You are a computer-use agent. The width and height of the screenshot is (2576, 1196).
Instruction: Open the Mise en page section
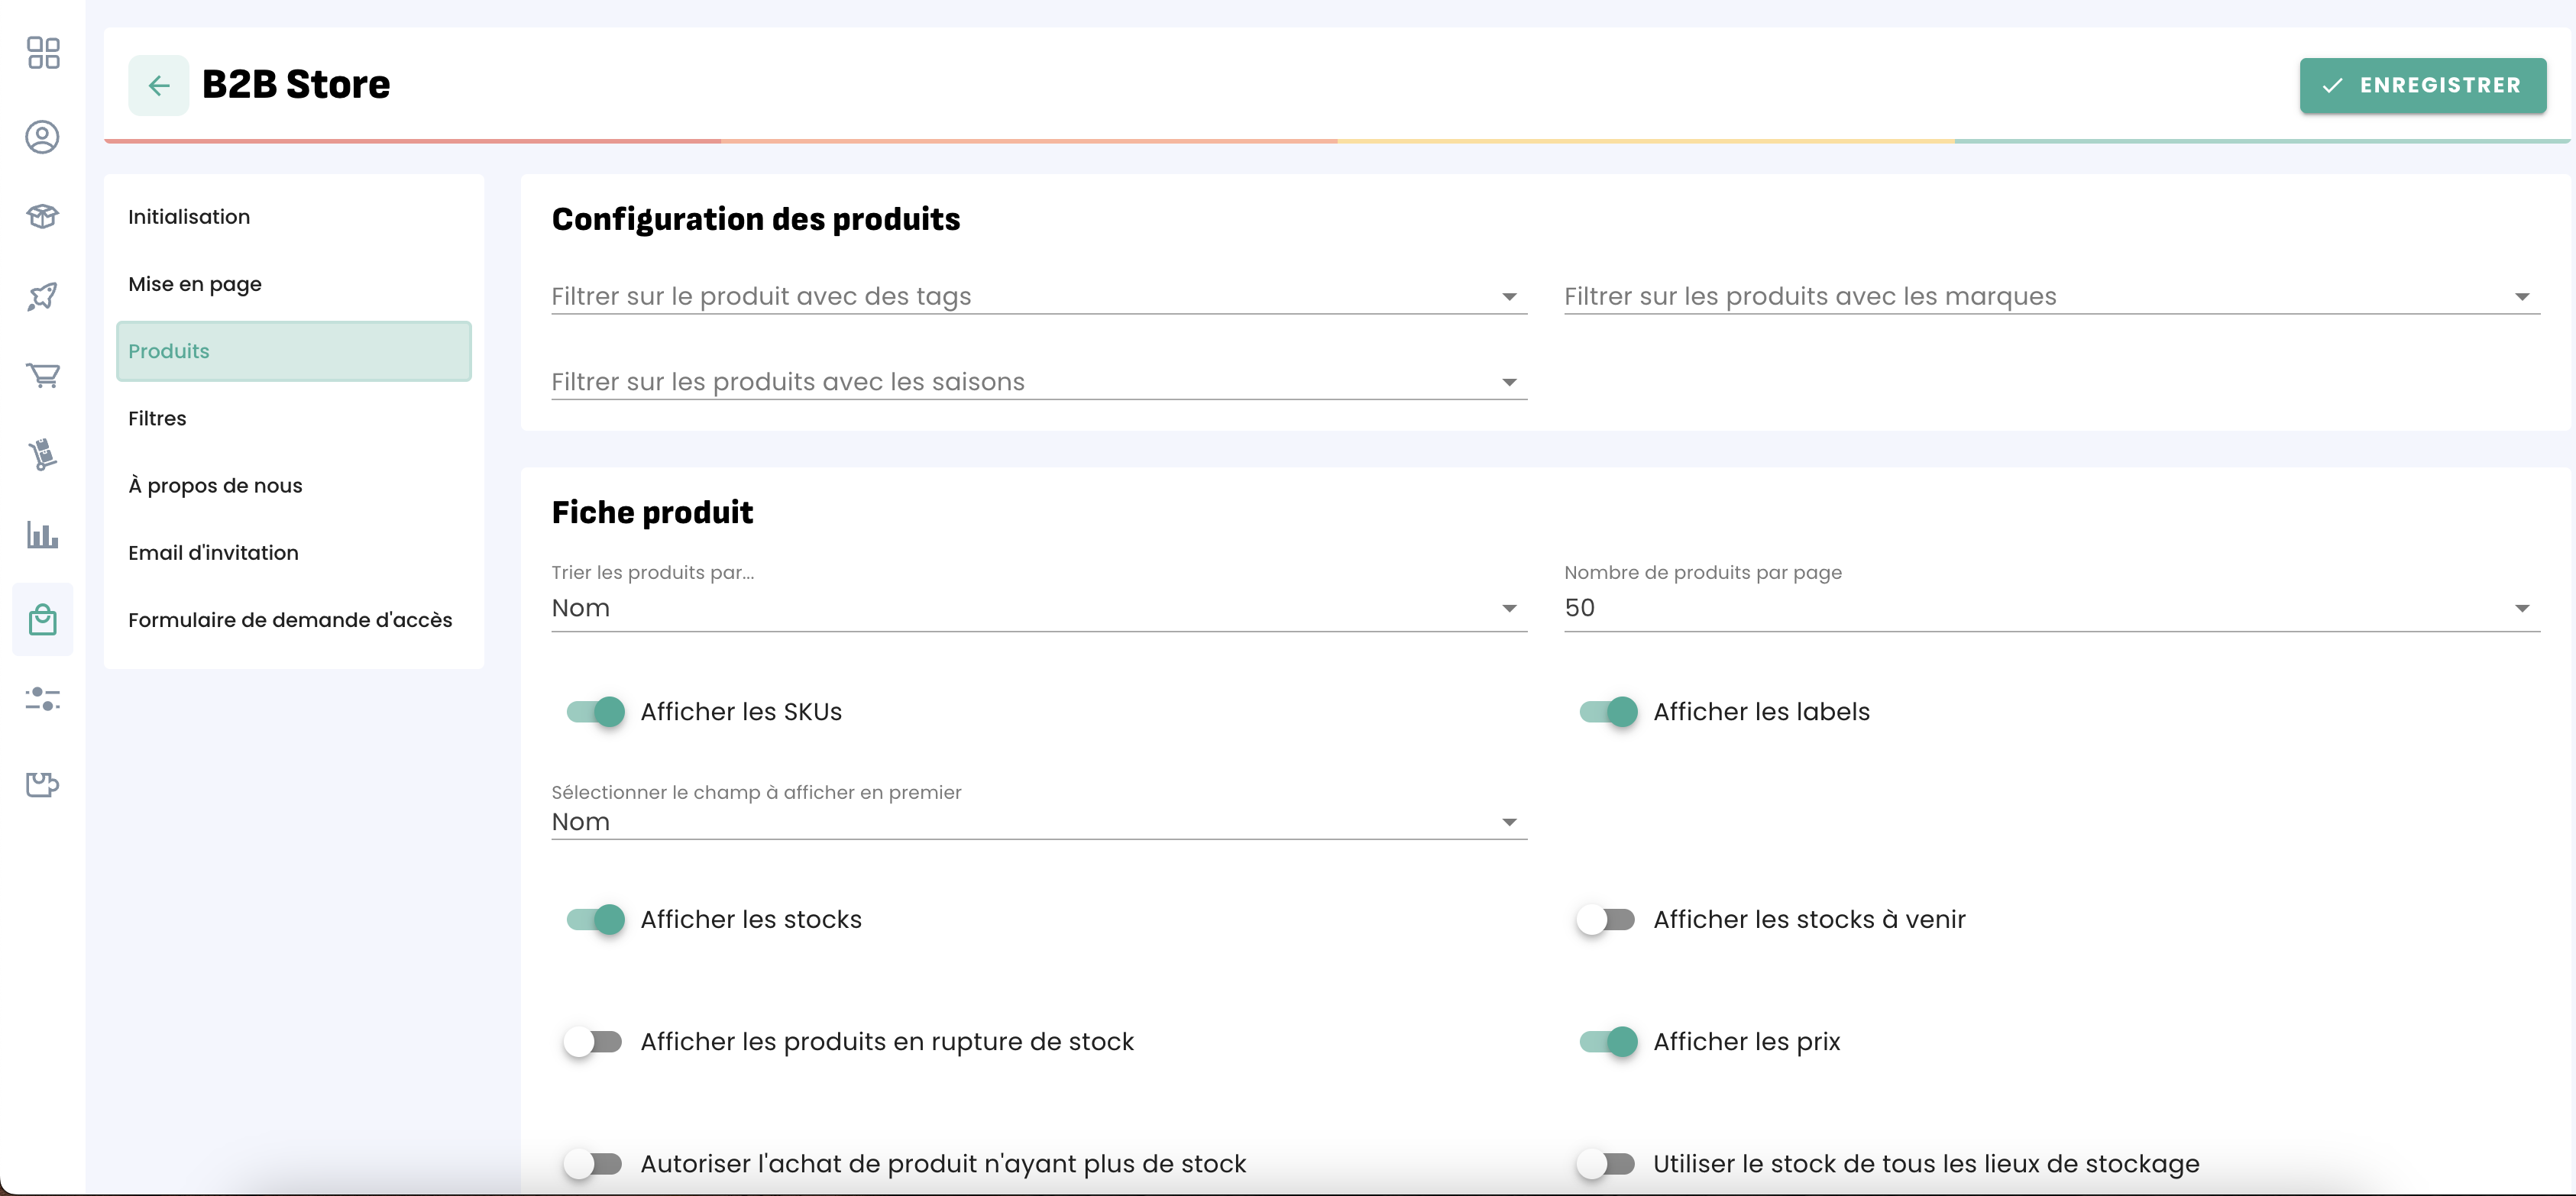(195, 284)
